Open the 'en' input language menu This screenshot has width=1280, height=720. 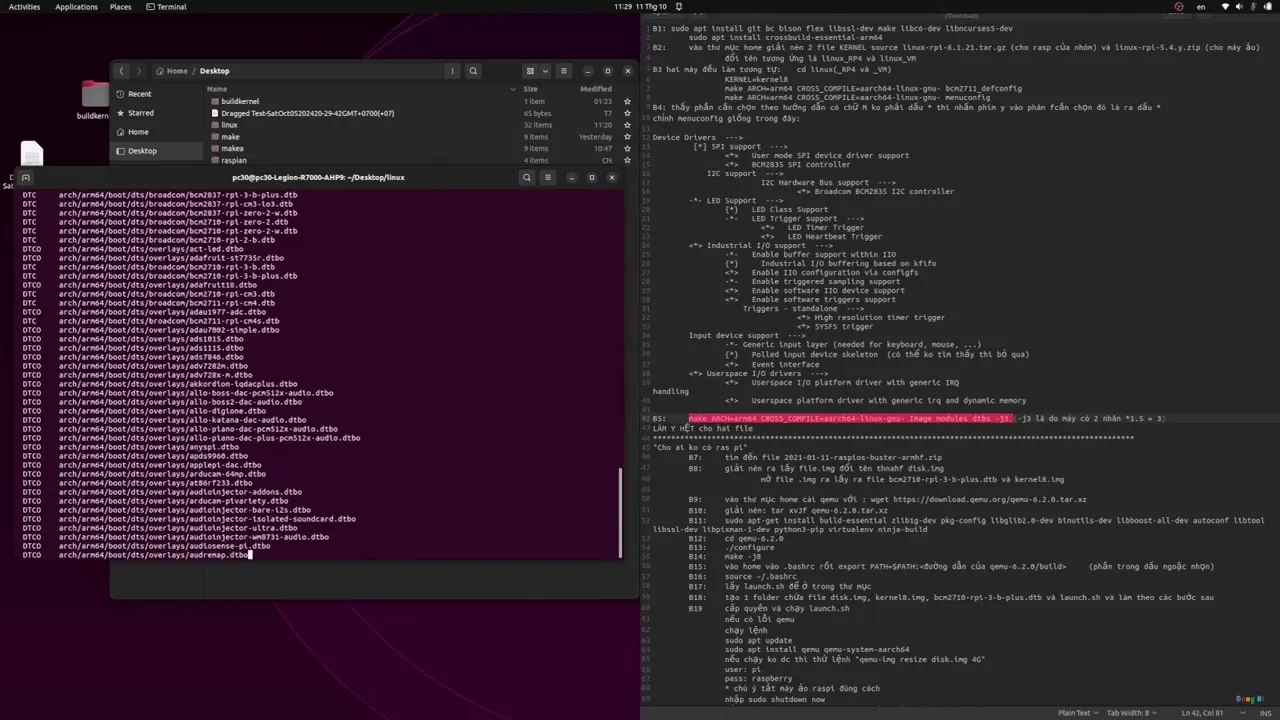tap(1202, 7)
